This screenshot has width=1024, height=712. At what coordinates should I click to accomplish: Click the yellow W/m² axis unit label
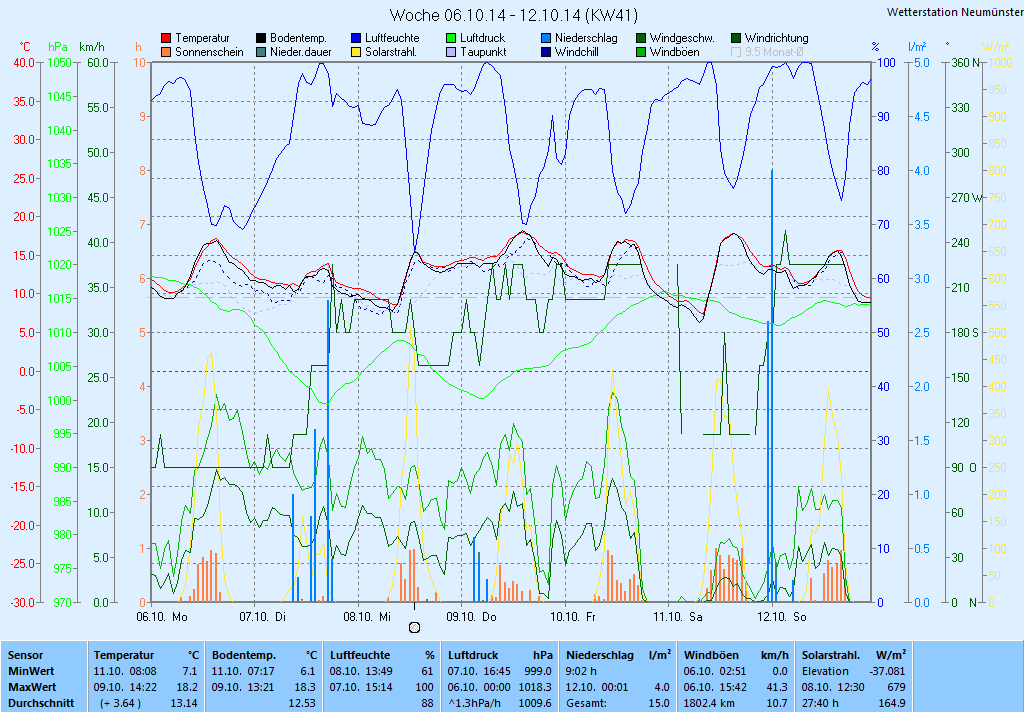995,47
